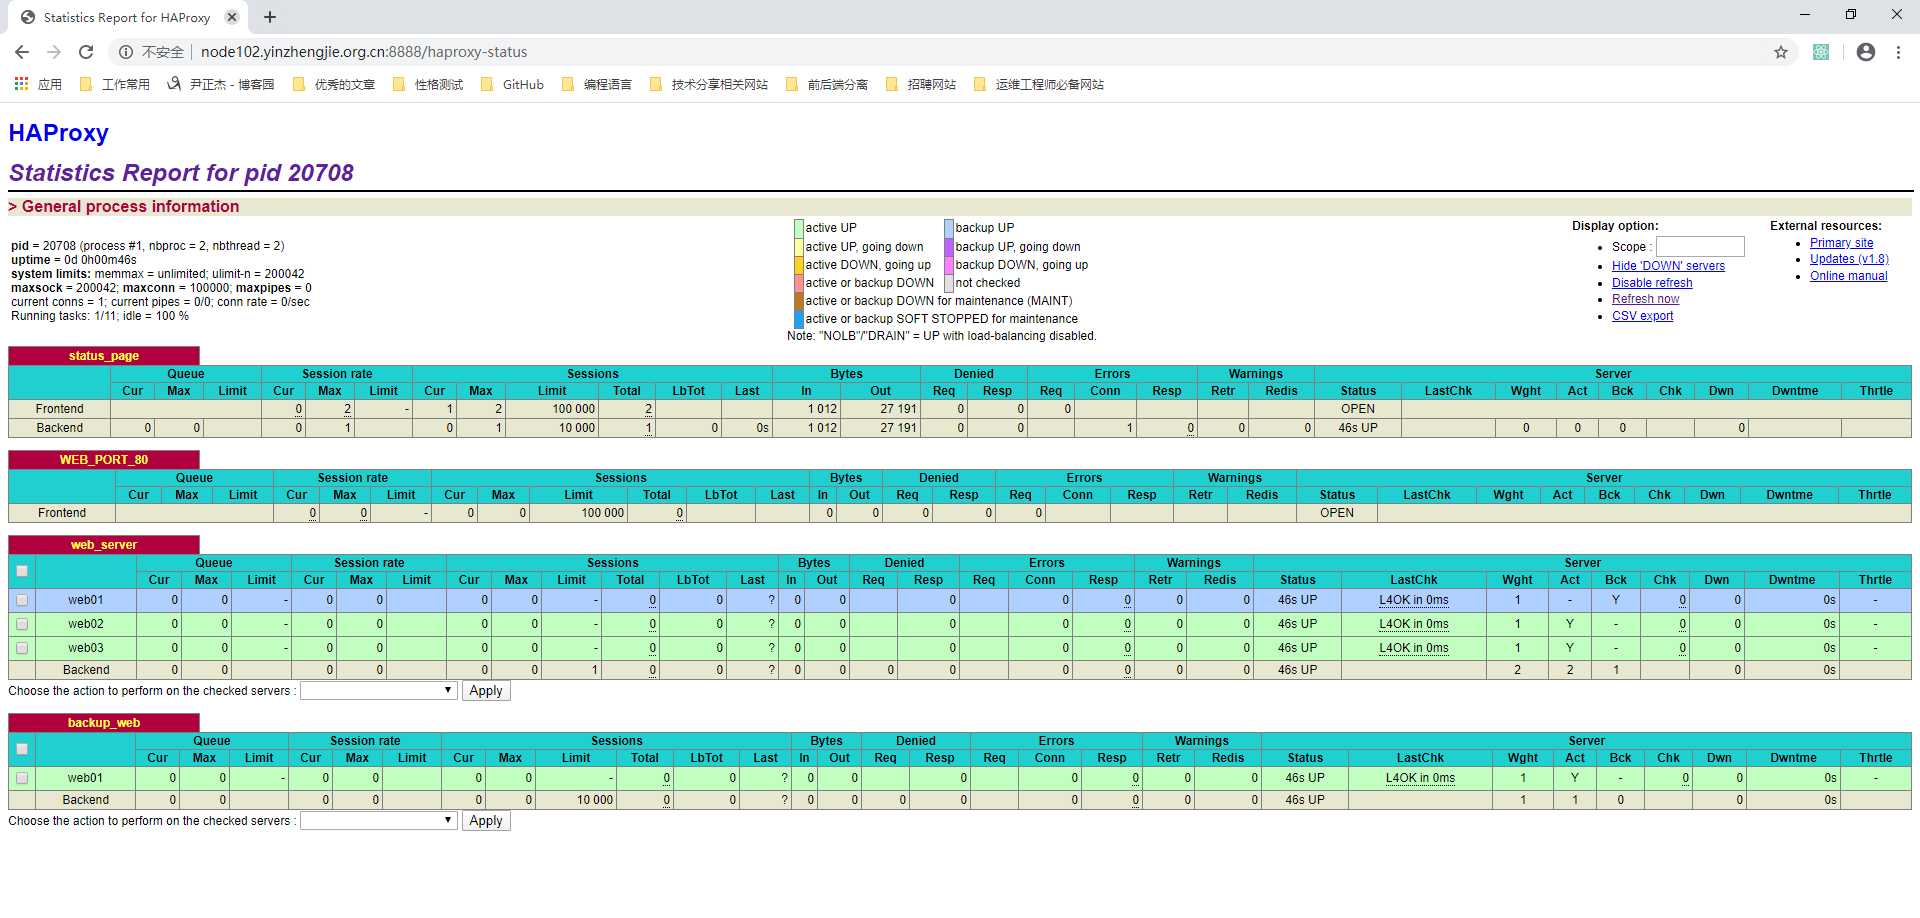Open the 性格测试 bookmark folder
1920x918 pixels.
pyautogui.click(x=428, y=84)
